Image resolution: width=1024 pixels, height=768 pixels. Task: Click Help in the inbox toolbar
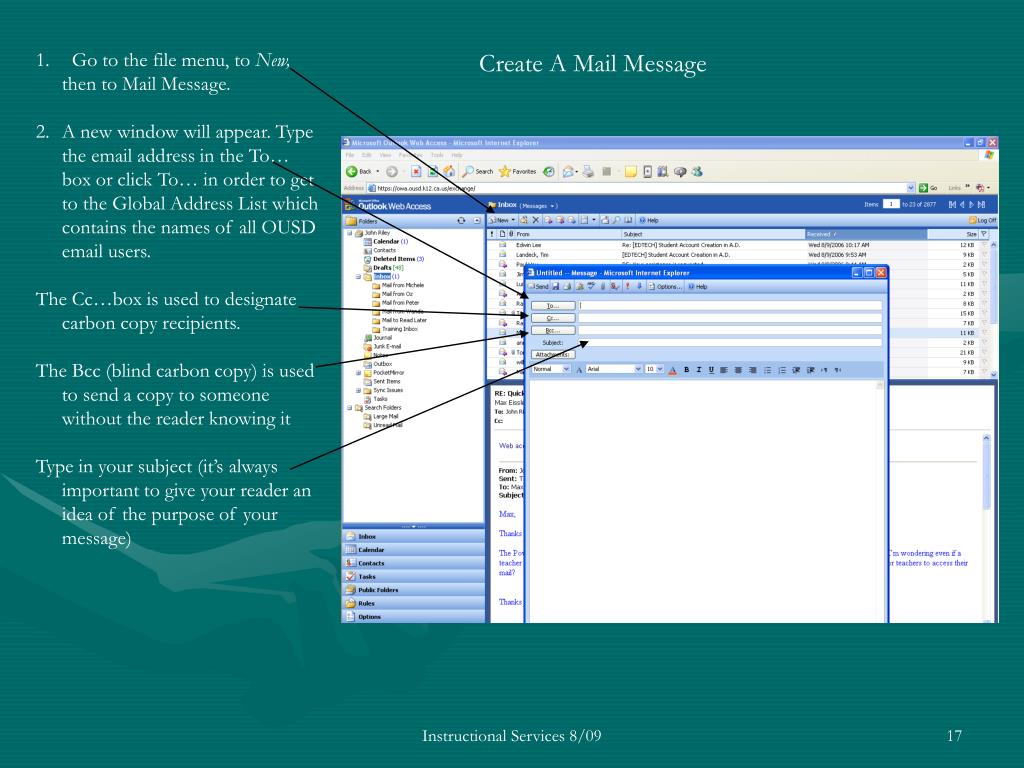pyautogui.click(x=649, y=220)
